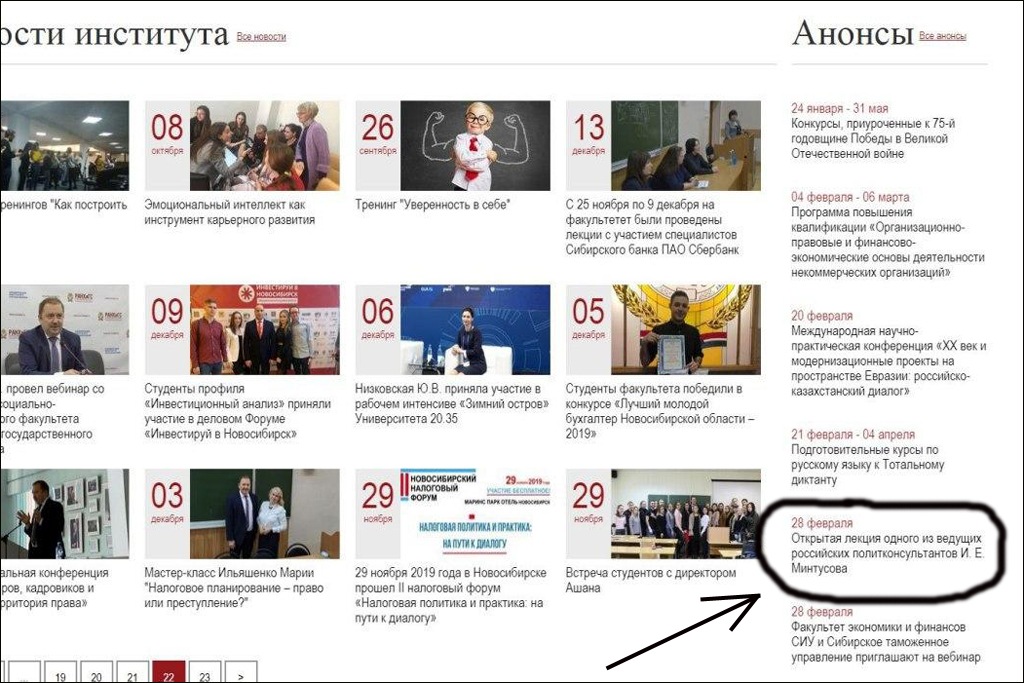Open the Ильяшенко Марии master class article

tap(241, 588)
